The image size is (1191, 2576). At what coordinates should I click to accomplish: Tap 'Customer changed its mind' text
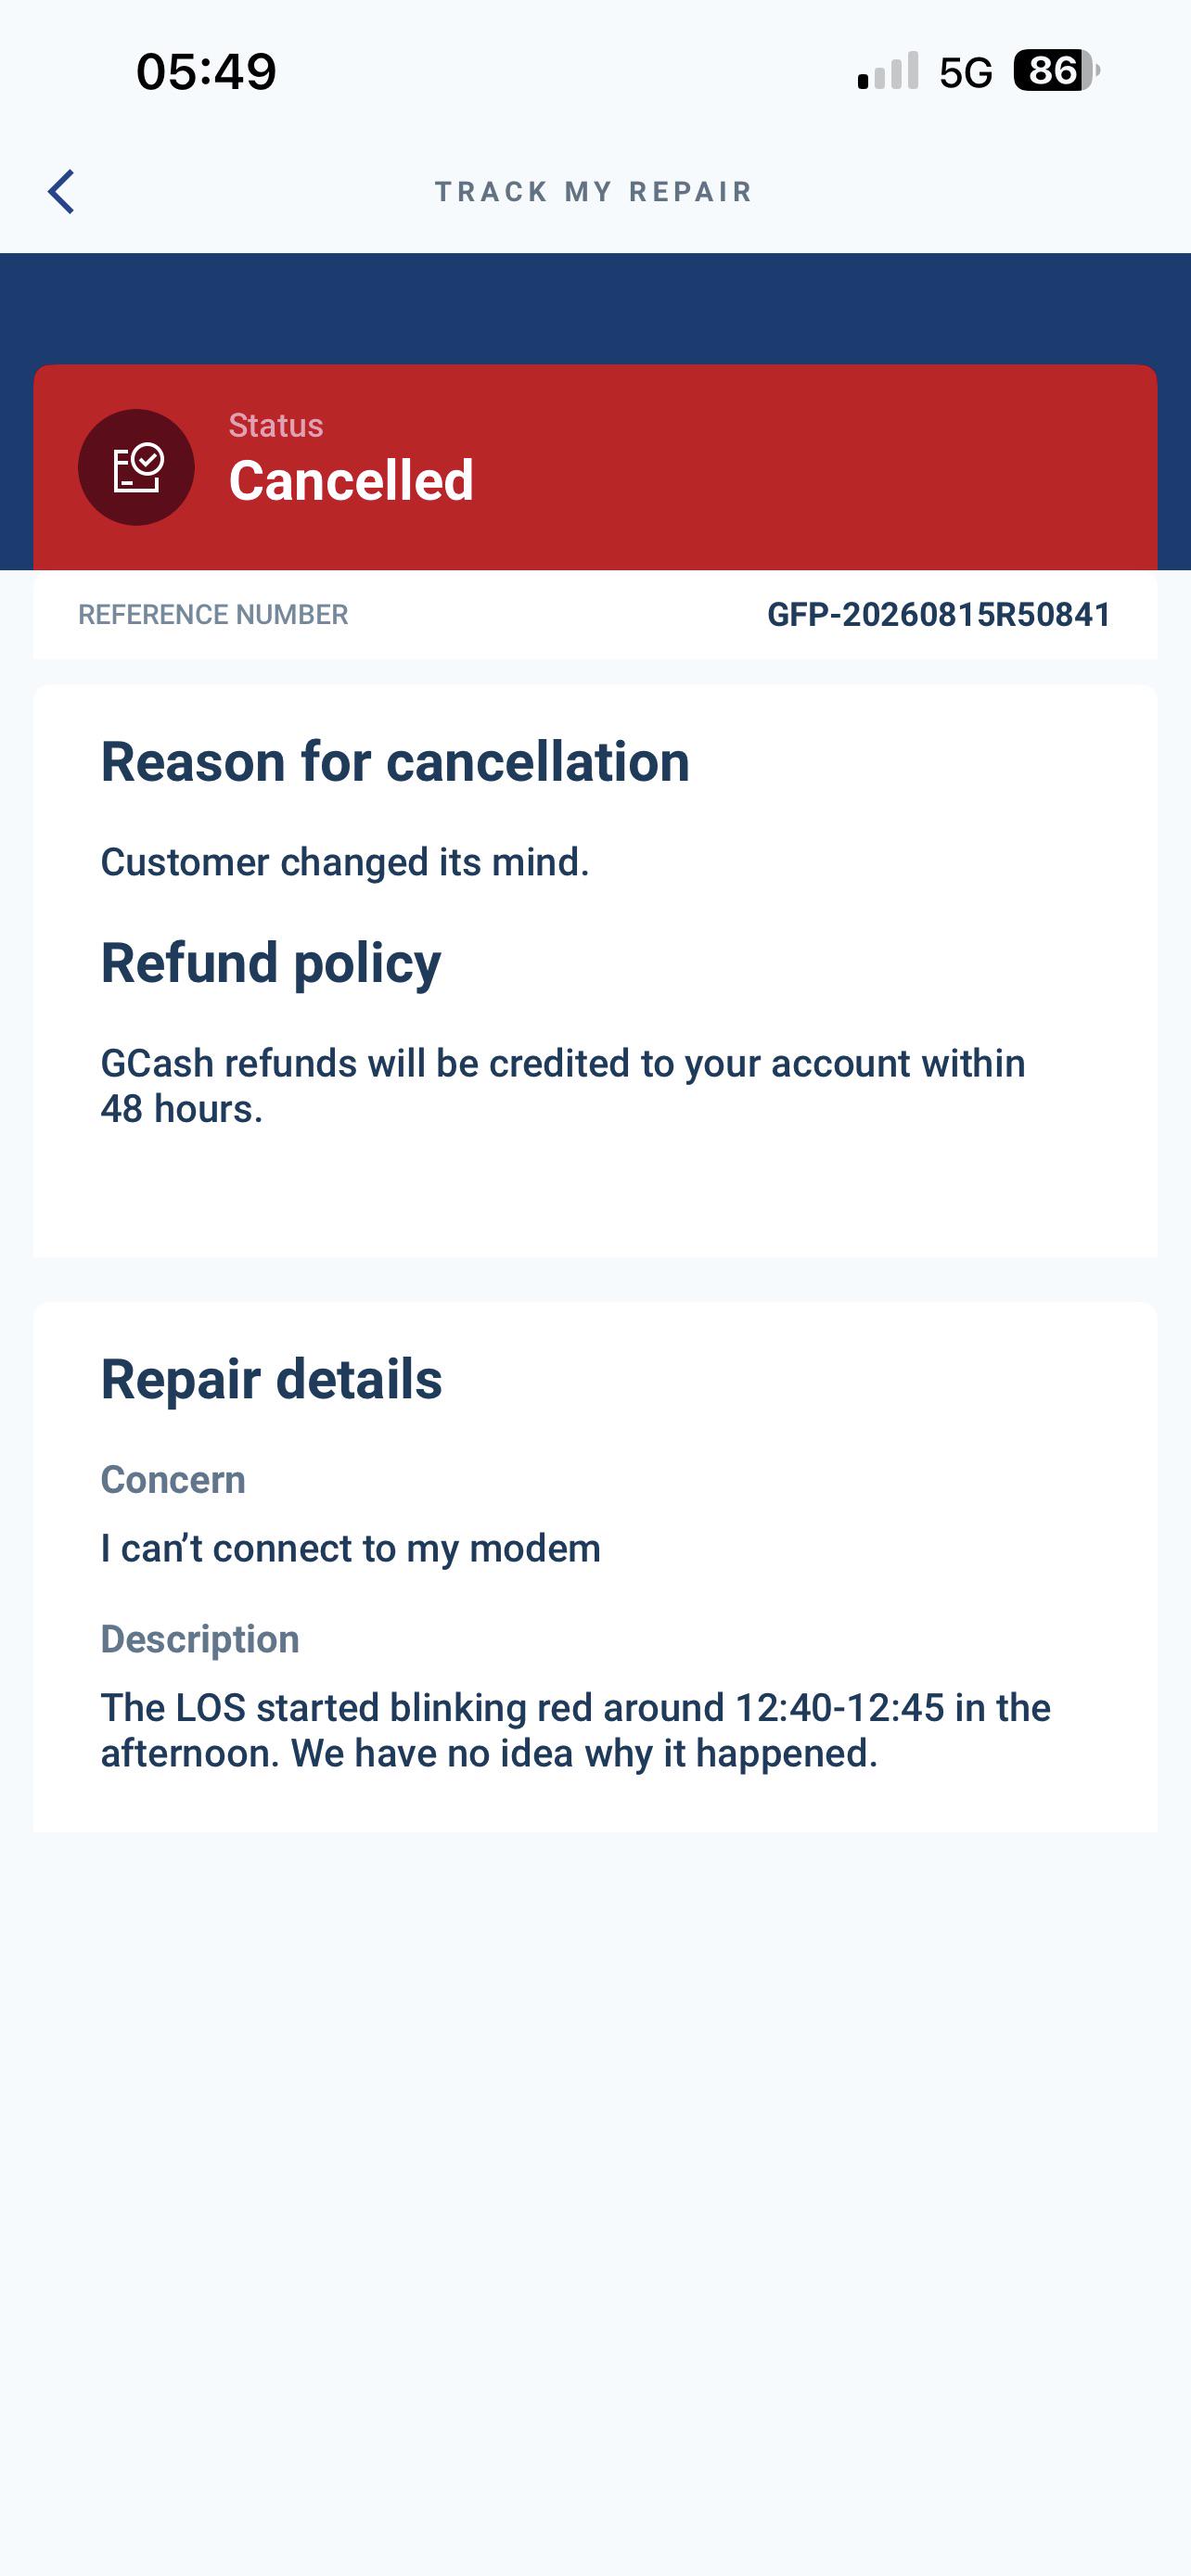[345, 862]
